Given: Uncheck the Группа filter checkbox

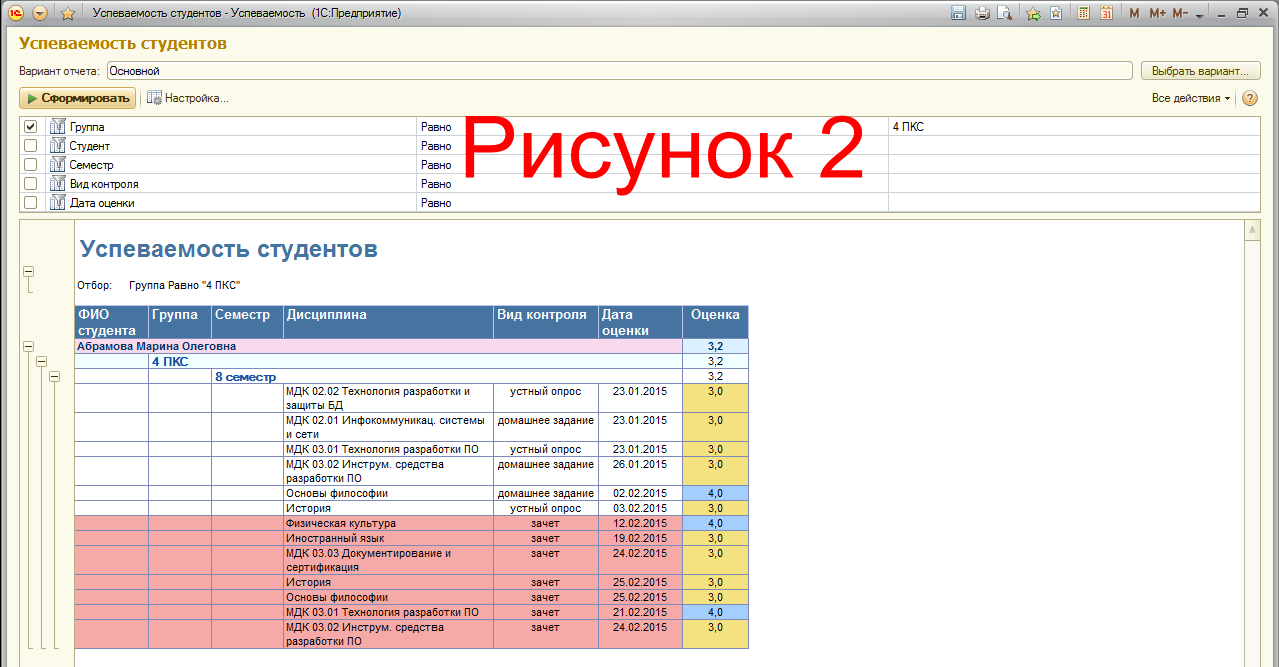Looking at the screenshot, I should pyautogui.click(x=31, y=127).
